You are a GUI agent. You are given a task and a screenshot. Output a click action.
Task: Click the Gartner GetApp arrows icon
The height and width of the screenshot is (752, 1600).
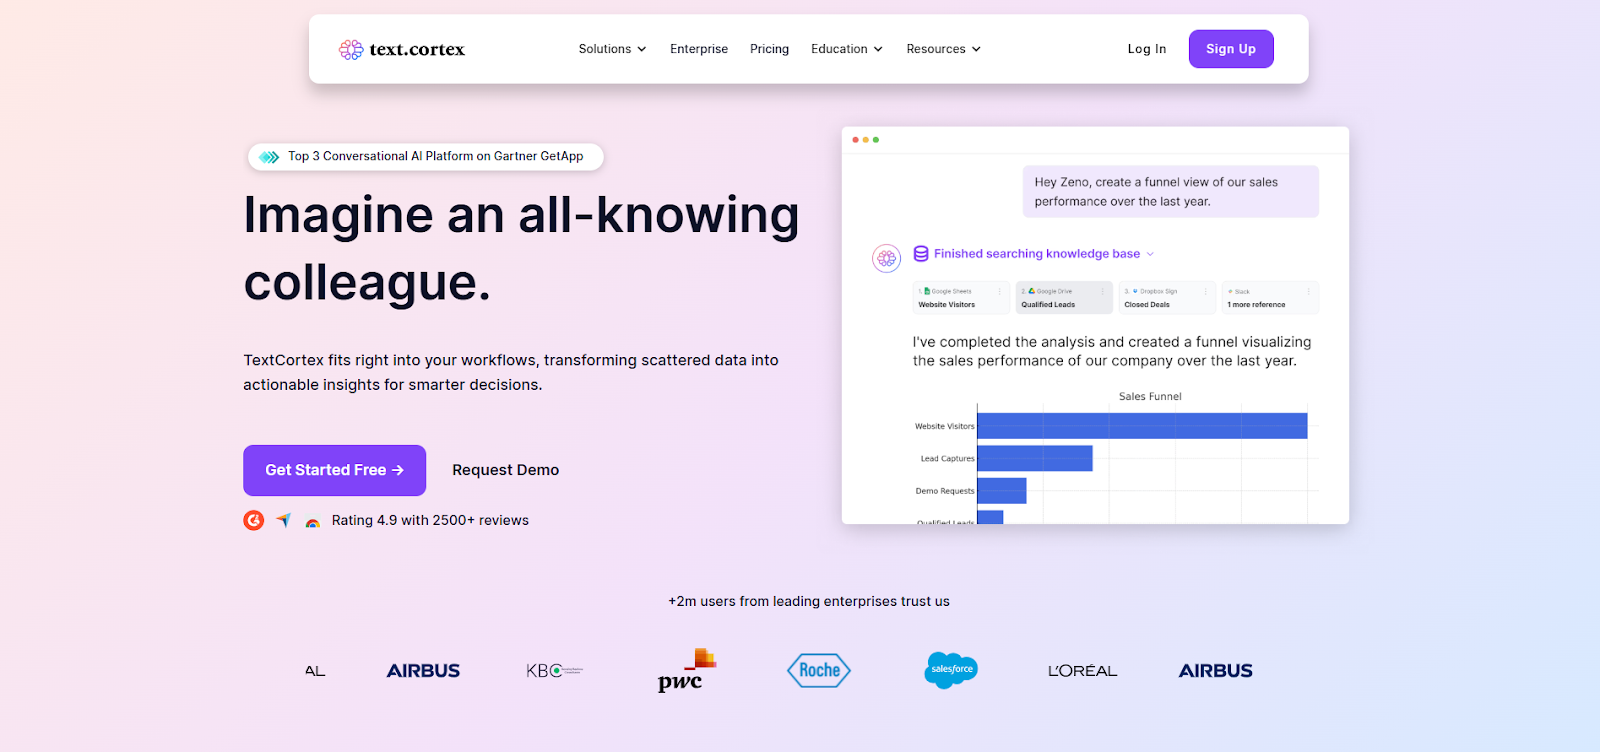coord(269,157)
